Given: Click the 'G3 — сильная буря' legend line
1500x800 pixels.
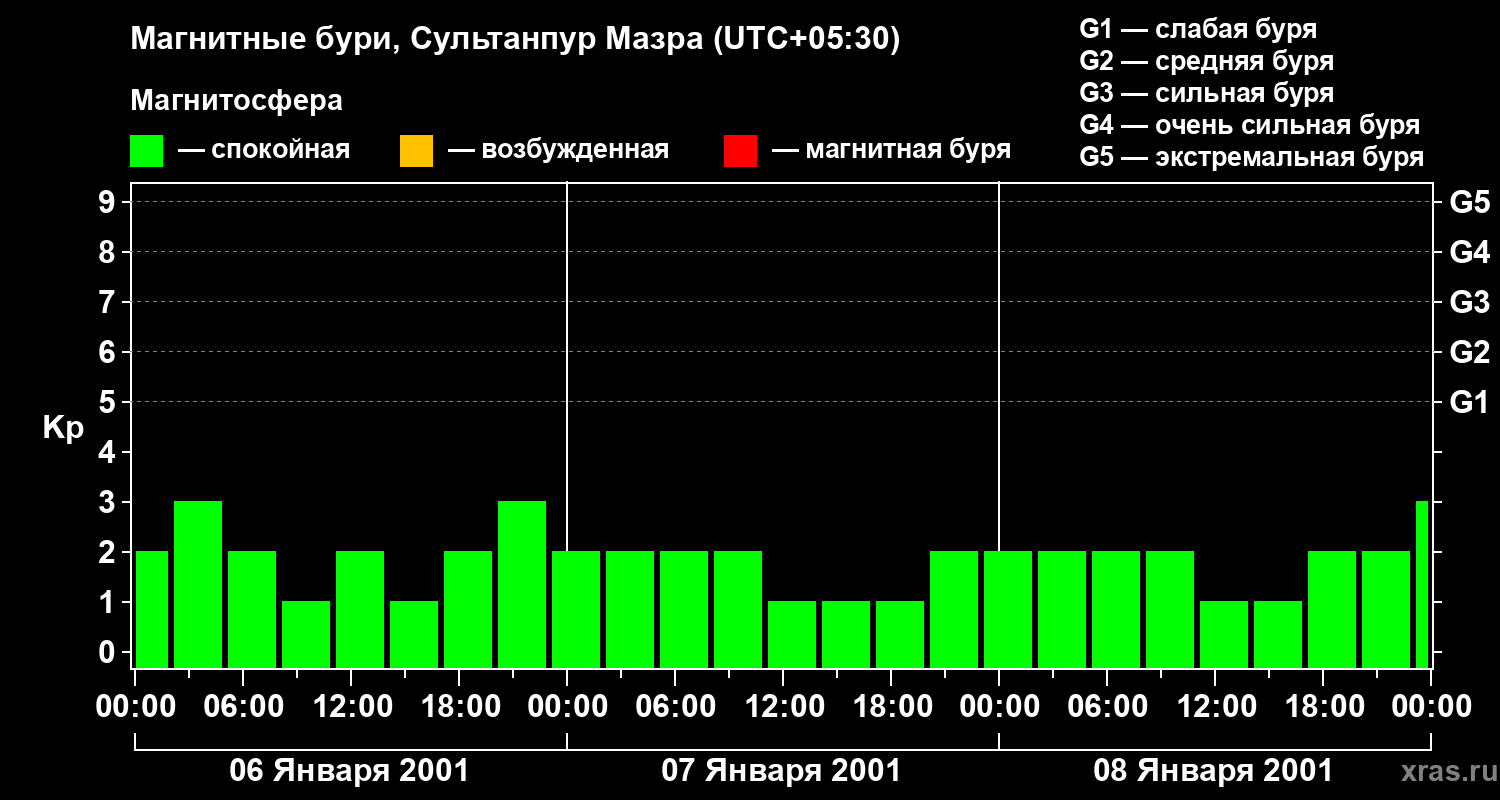Looking at the screenshot, I should (x=1206, y=92).
